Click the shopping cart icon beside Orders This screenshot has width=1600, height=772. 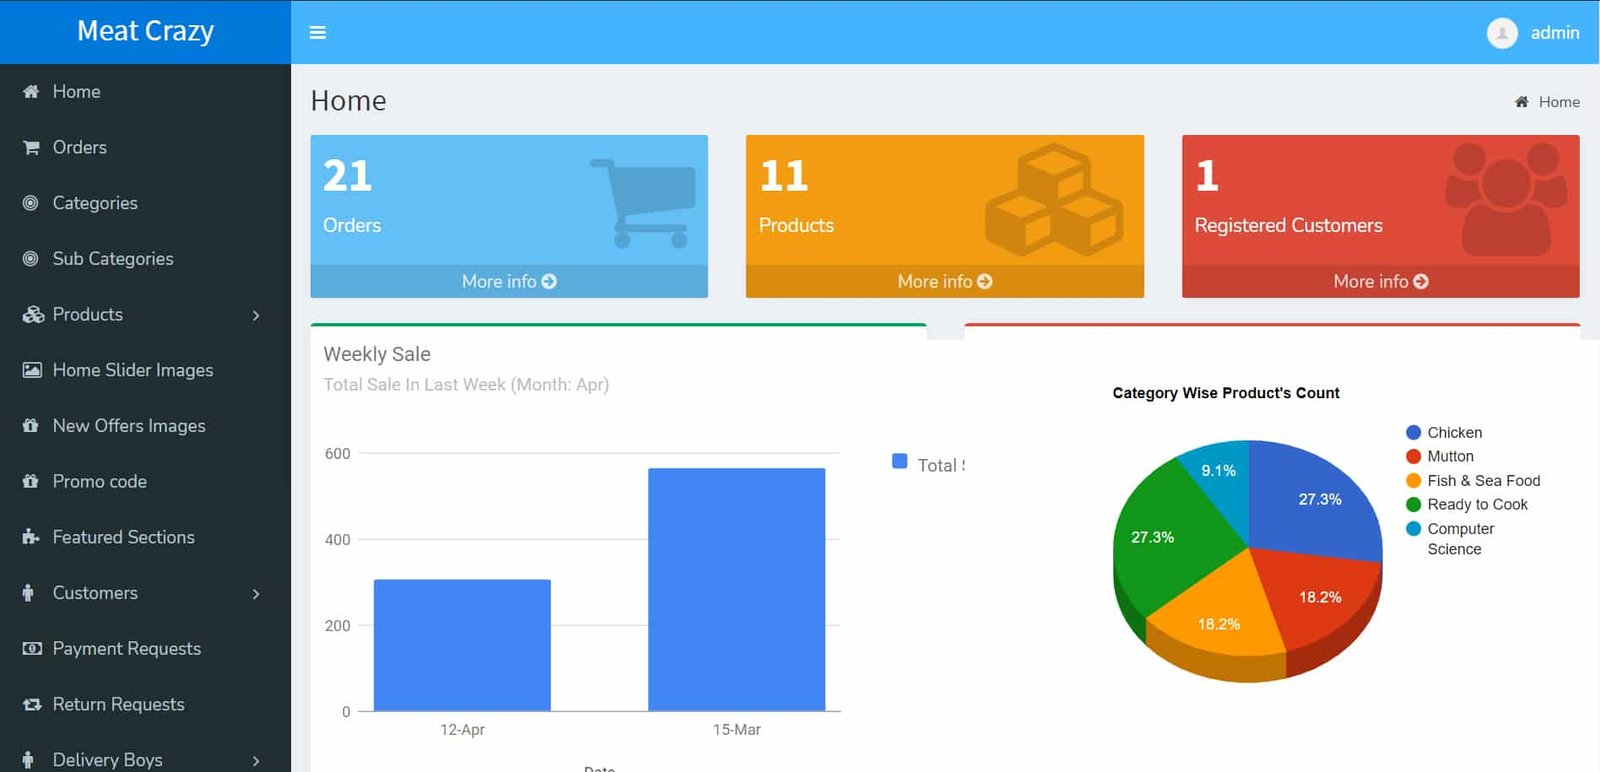pos(31,148)
